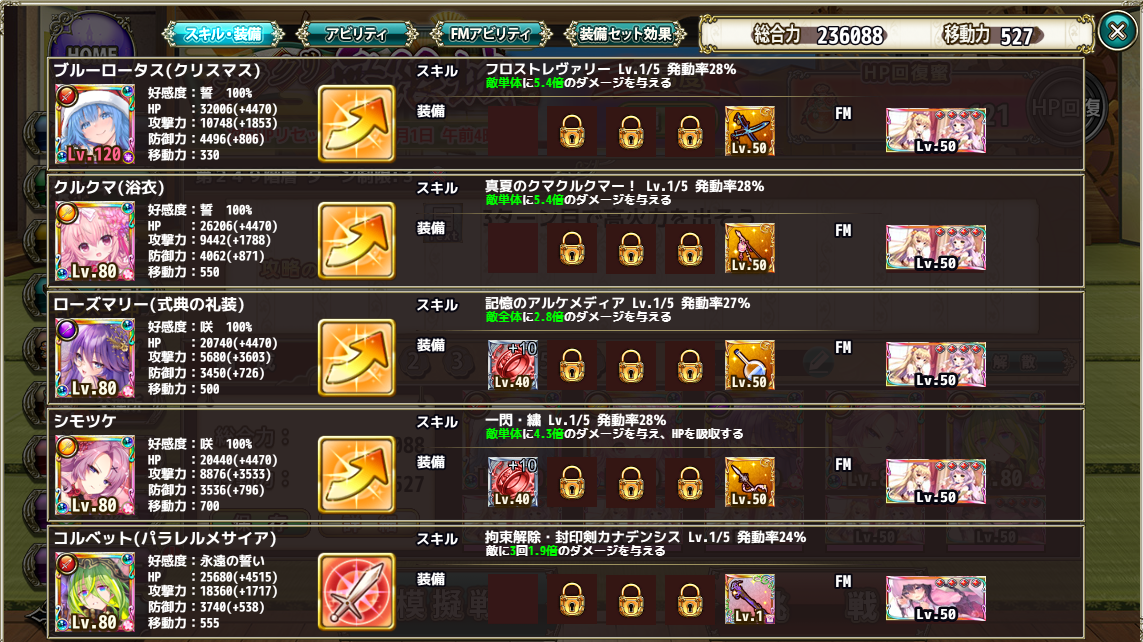Select コルベット sword skill icon
The height and width of the screenshot is (642, 1143).
point(356,591)
